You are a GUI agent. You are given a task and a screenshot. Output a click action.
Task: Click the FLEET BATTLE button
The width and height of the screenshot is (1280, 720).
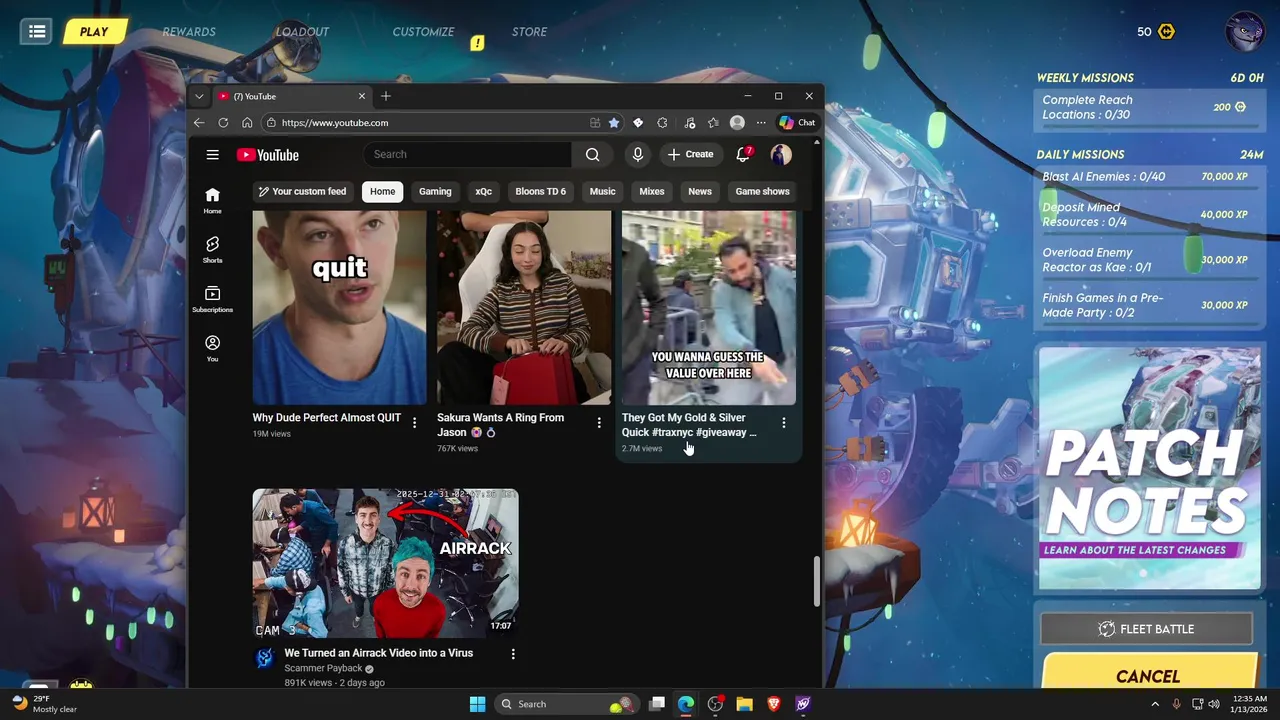(1146, 629)
